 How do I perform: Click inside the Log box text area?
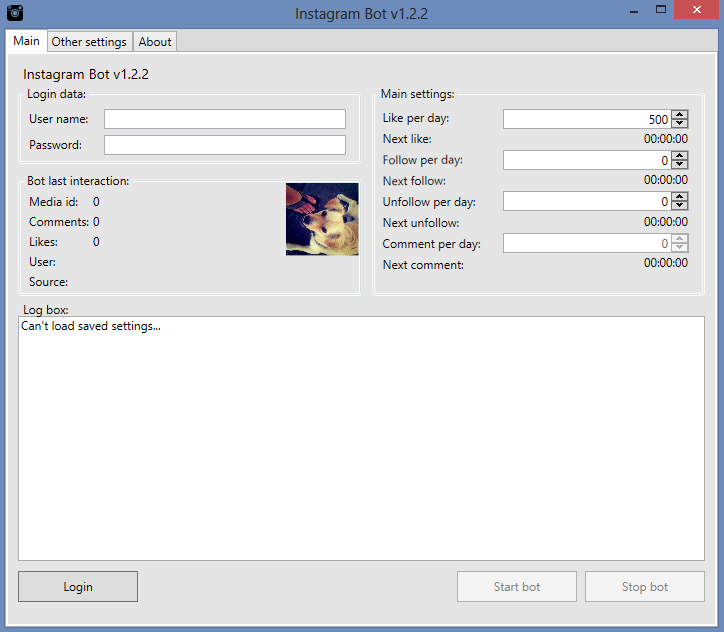[362, 439]
